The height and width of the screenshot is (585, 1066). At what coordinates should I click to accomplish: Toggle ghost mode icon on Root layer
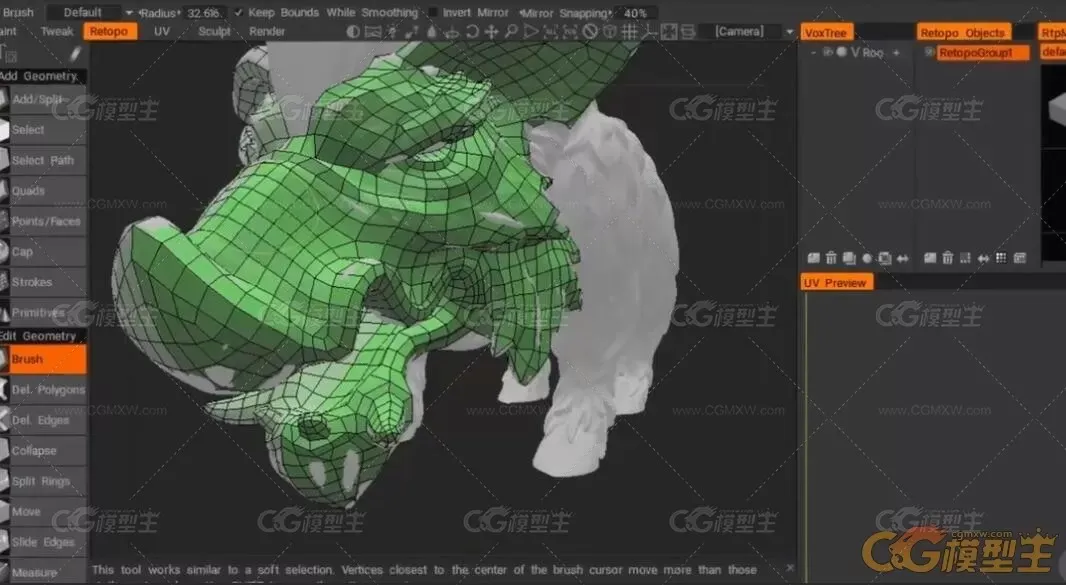coord(827,52)
